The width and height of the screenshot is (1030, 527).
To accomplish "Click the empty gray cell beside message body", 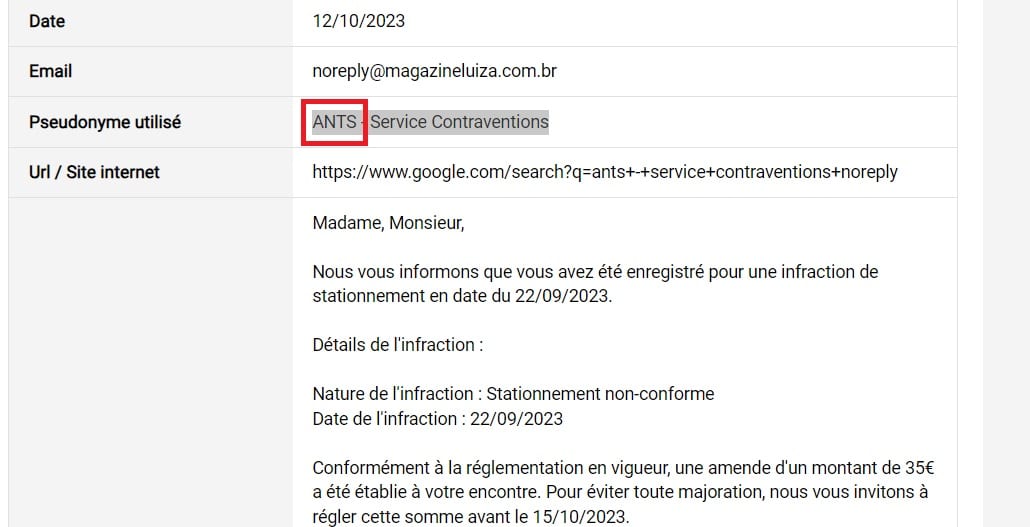I will 150,362.
